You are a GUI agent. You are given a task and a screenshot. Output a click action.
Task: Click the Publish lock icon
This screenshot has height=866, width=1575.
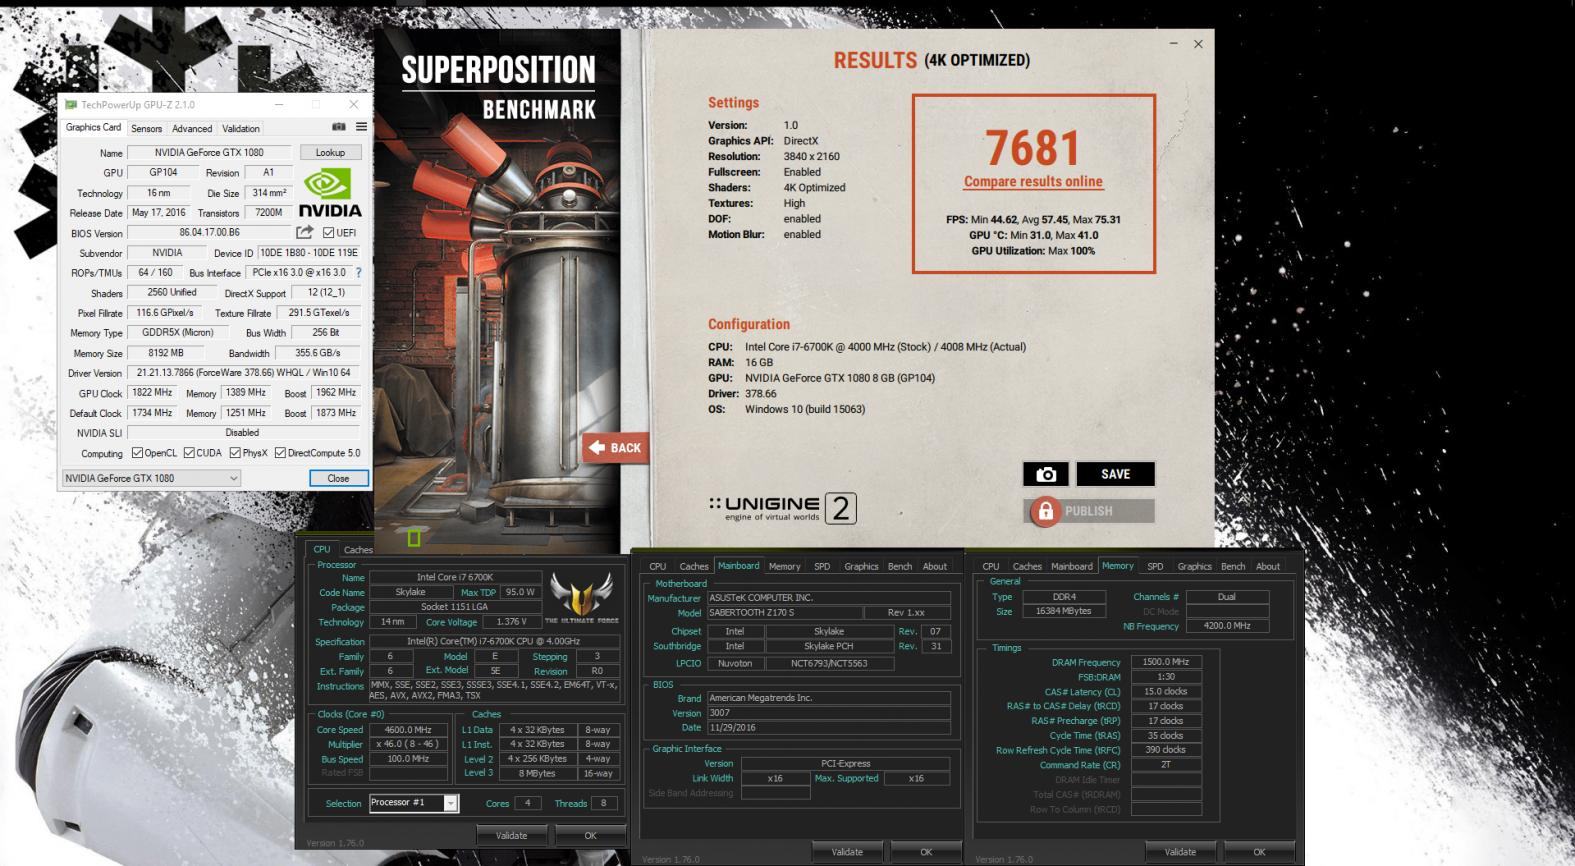pos(1045,511)
